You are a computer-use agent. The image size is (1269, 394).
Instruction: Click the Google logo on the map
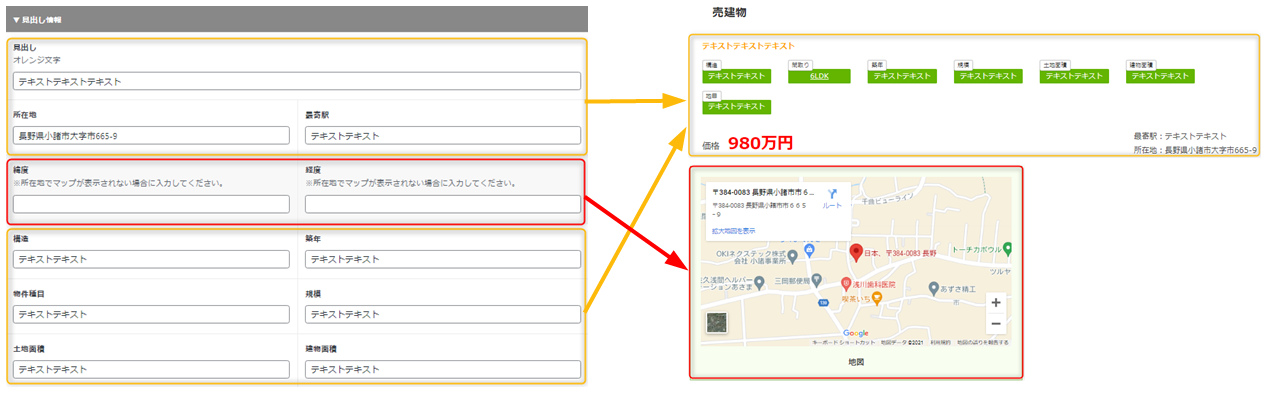(x=855, y=333)
